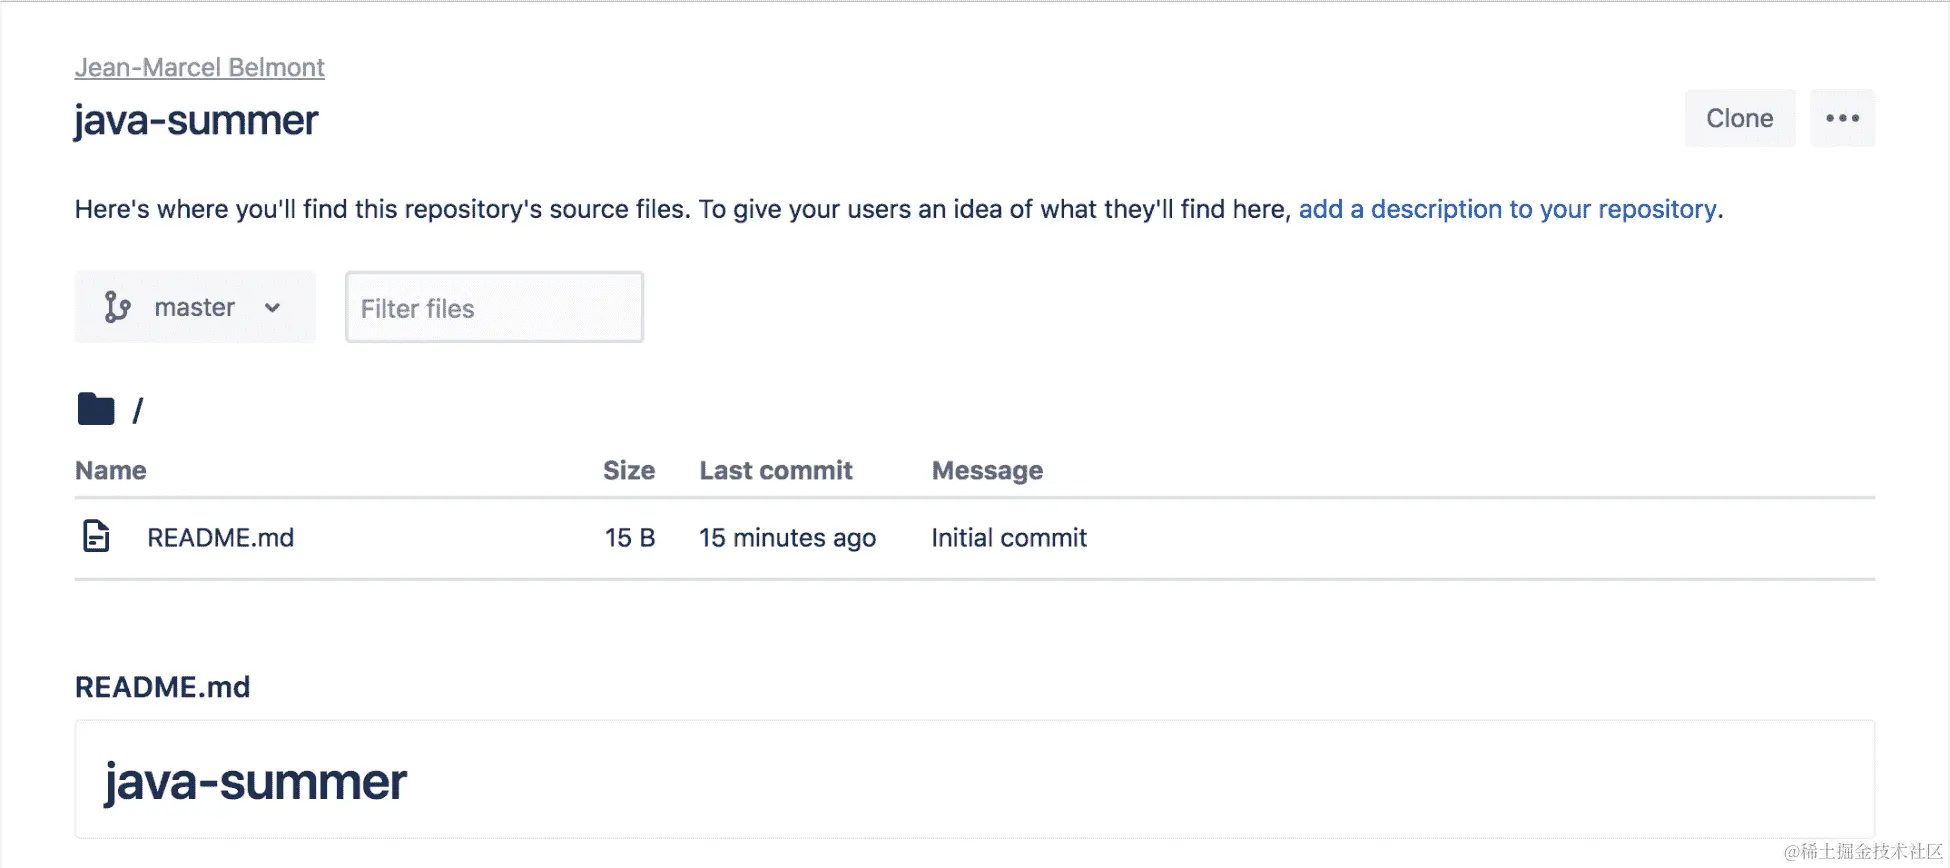Click the java-summer heading in README preview
This screenshot has width=1950, height=868.
coord(255,782)
